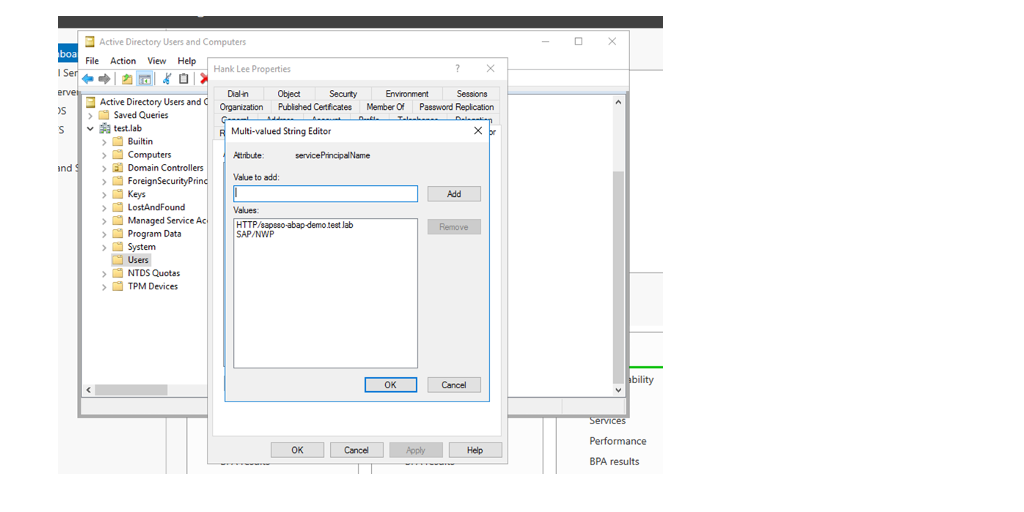Click the right pane scroll down arrow
Image resolution: width=1024 pixels, height=512 pixels.
[619, 390]
